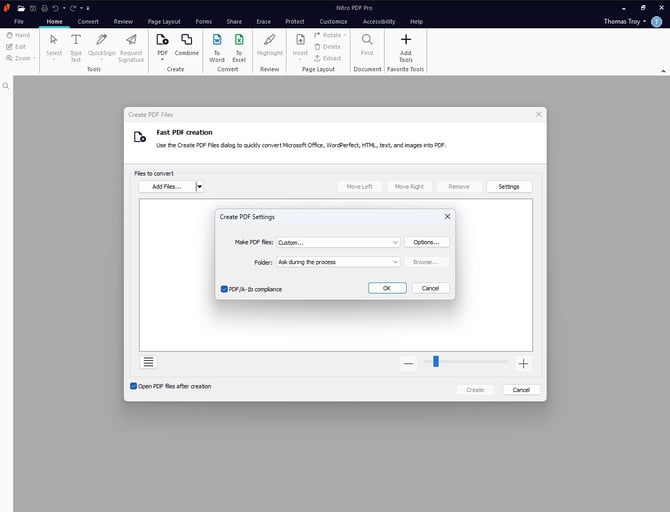Viewport: 670px width, 512px height.
Task: Open the Protect ribbon tab
Action: (295, 21)
